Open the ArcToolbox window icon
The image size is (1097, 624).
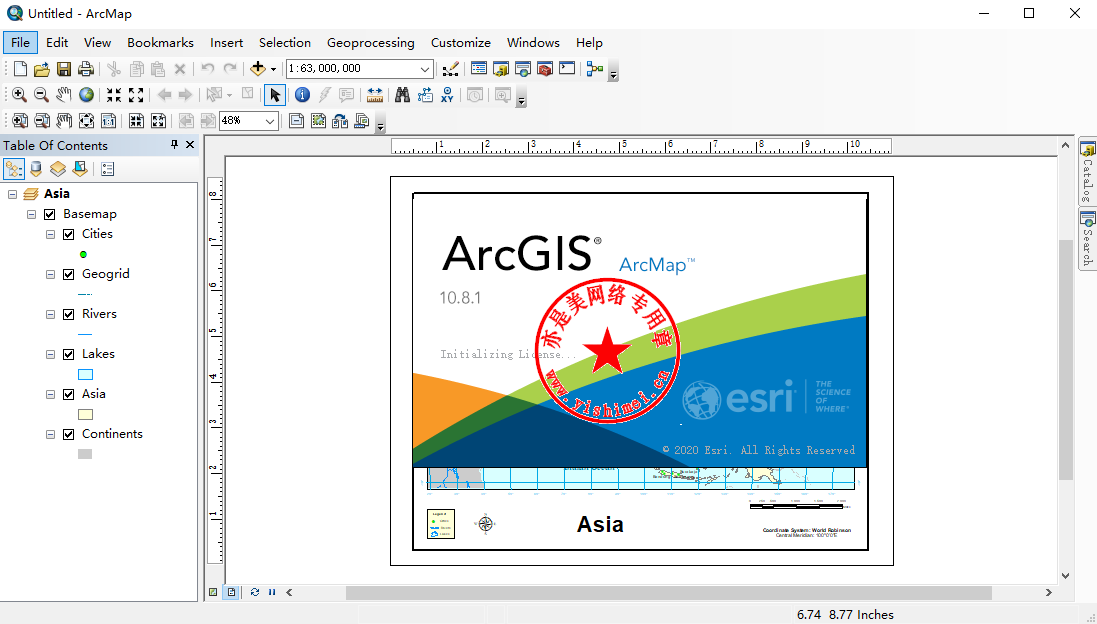click(x=545, y=69)
